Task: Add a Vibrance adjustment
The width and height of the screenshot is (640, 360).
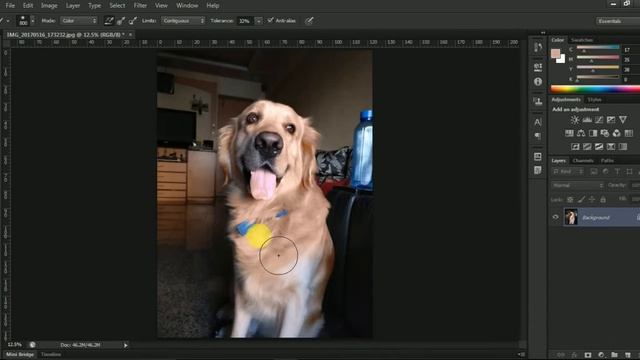Action: (x=623, y=120)
